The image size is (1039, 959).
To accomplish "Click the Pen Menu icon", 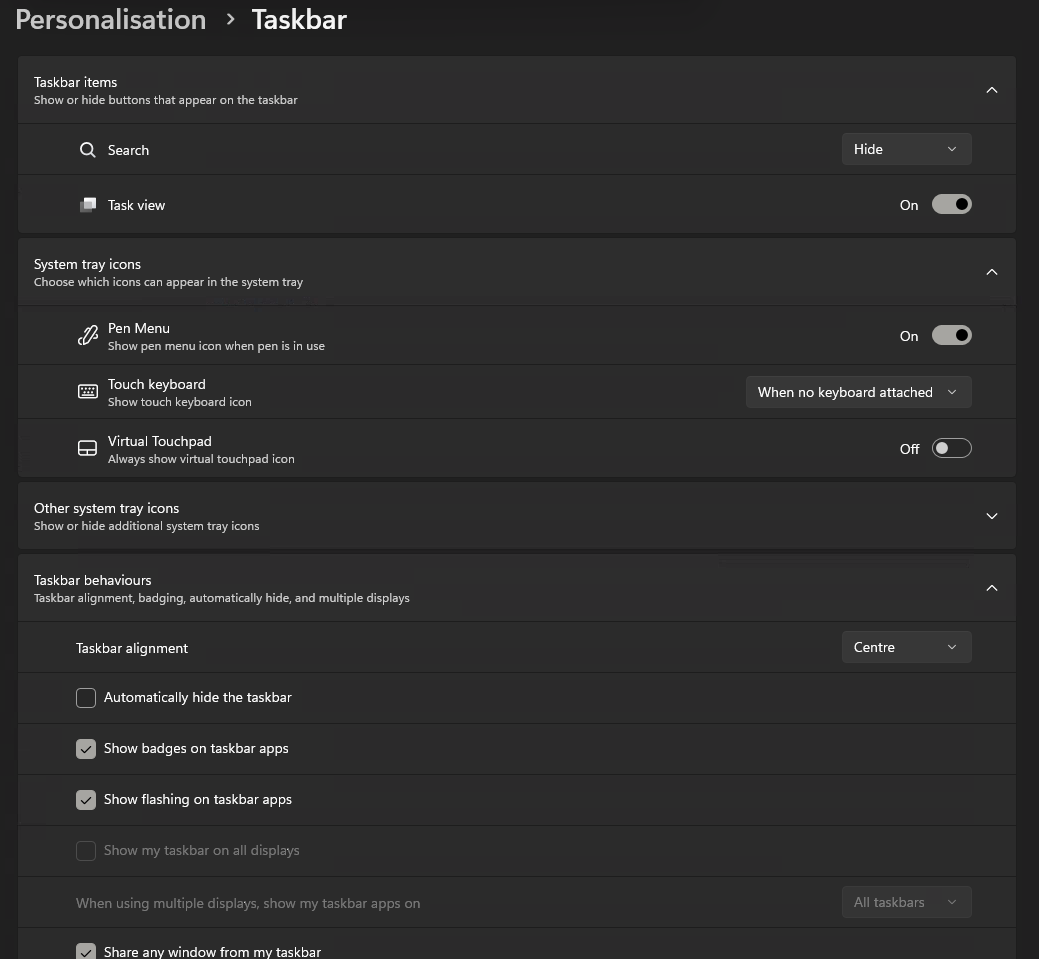I will (x=88, y=336).
